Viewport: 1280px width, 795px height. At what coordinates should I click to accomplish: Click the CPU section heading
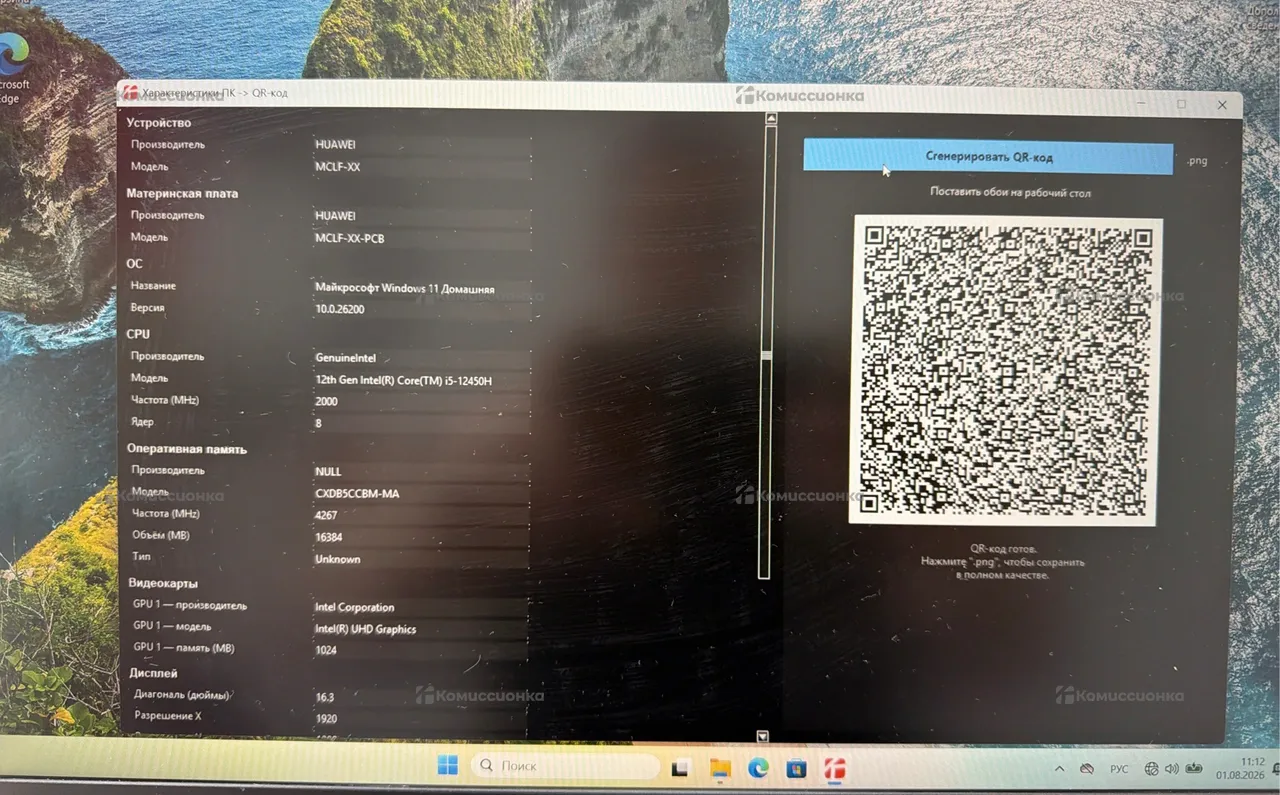pos(138,333)
